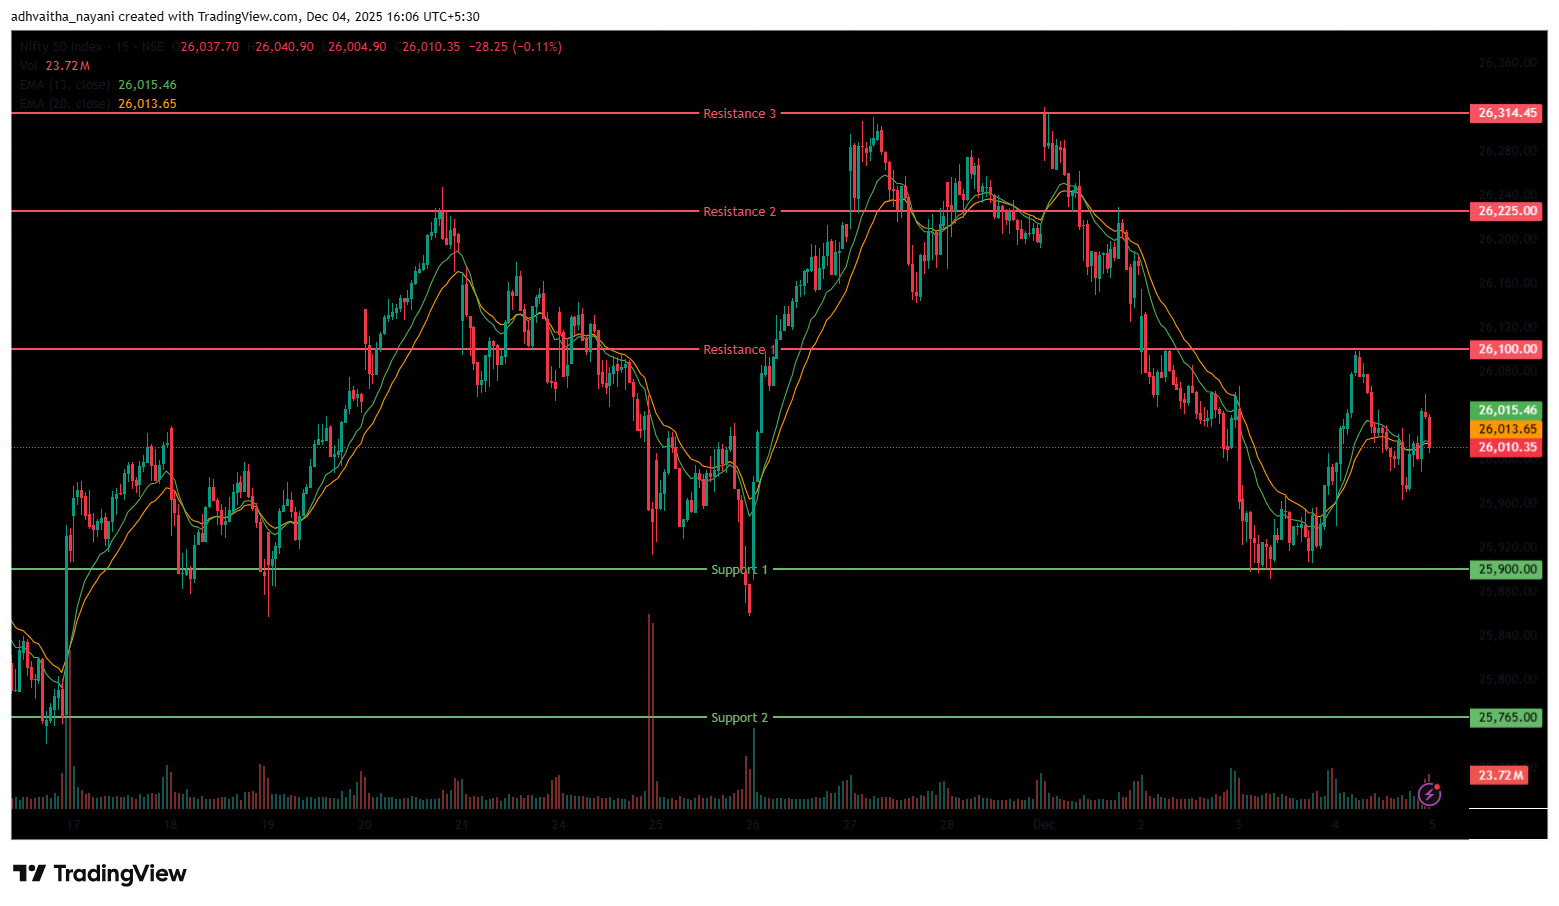This screenshot has width=1559, height=906.
Task: Click the 26,100.00 price axis tag
Action: click(1506, 349)
